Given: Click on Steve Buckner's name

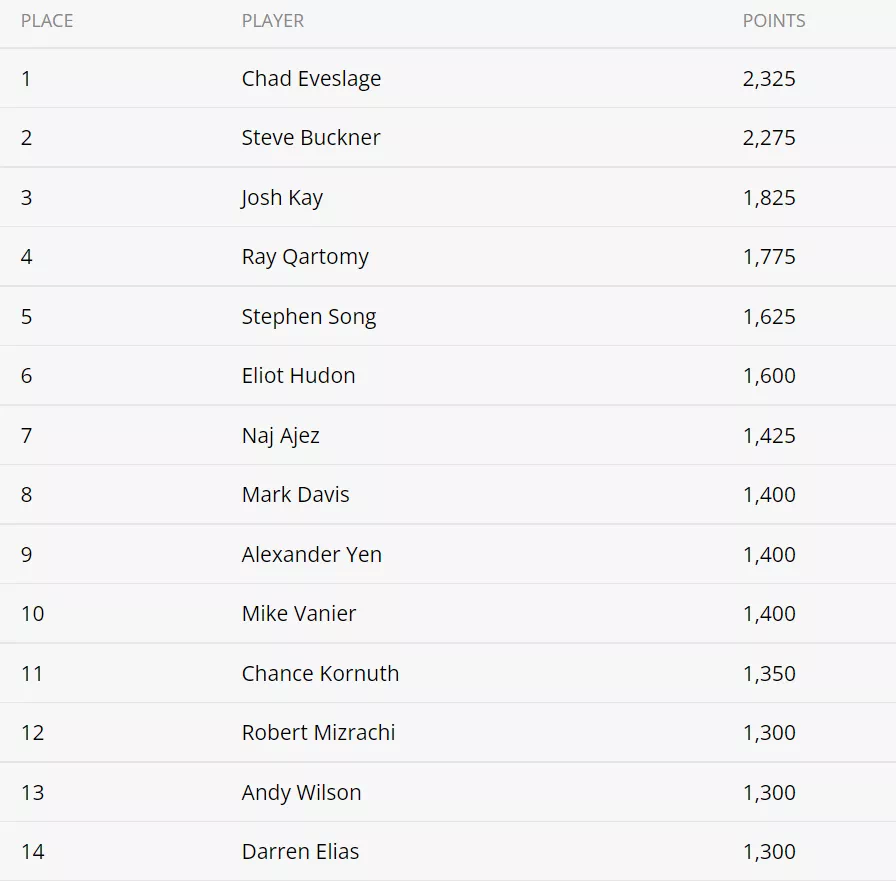Looking at the screenshot, I should click(x=310, y=138).
